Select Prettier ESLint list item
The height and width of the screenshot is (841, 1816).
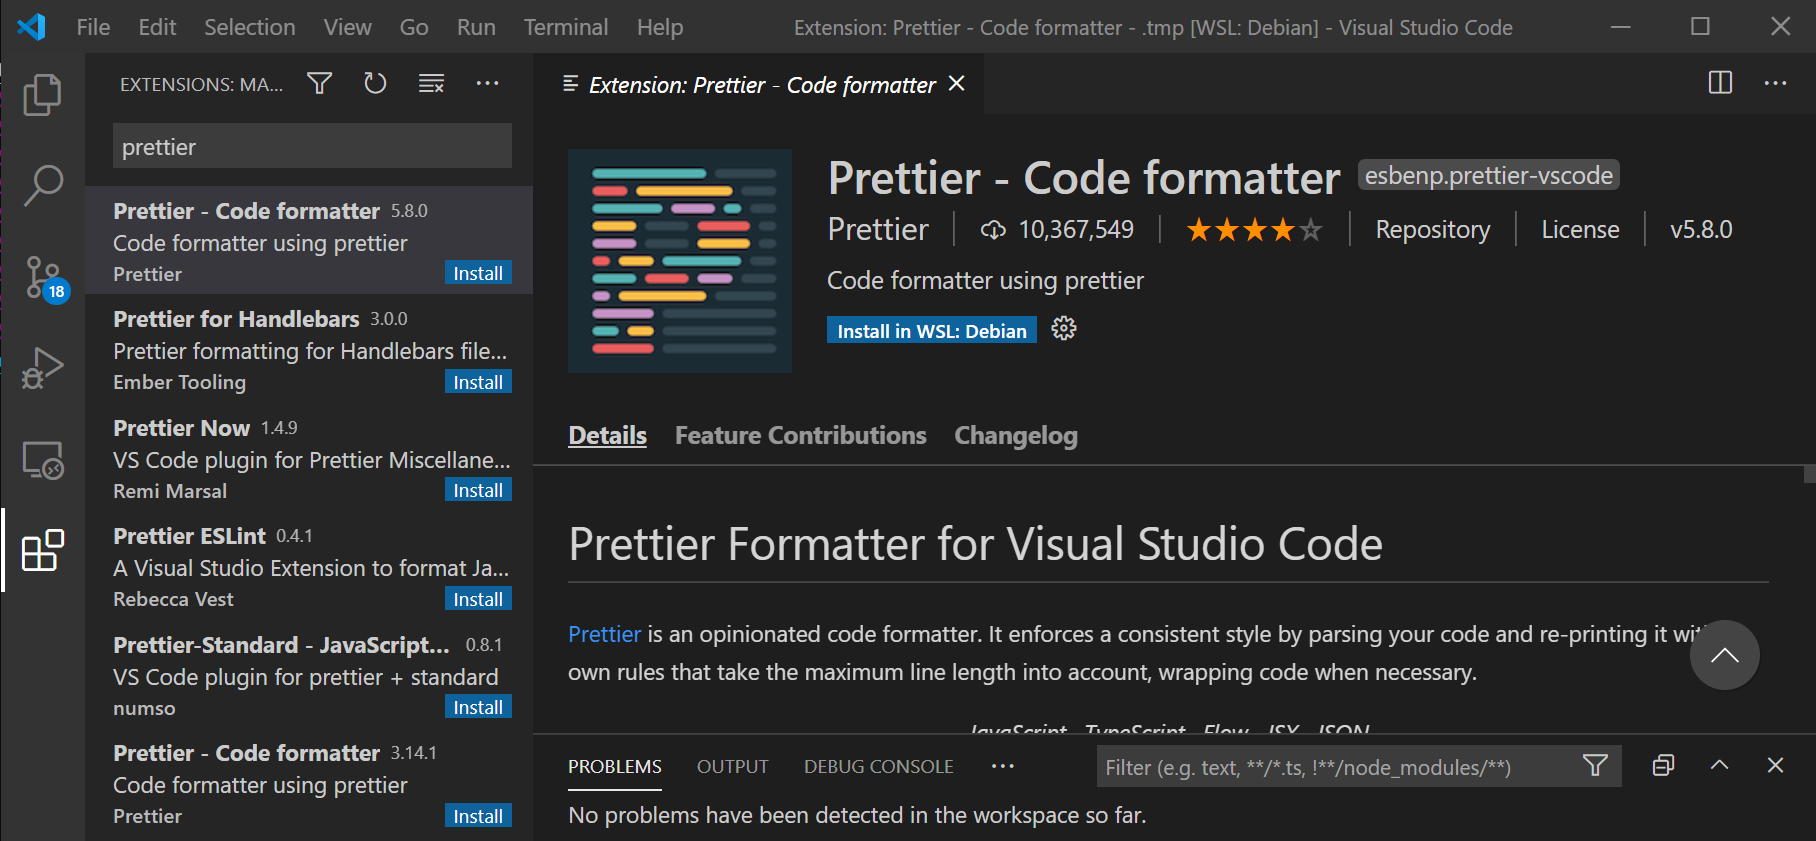[309, 566]
